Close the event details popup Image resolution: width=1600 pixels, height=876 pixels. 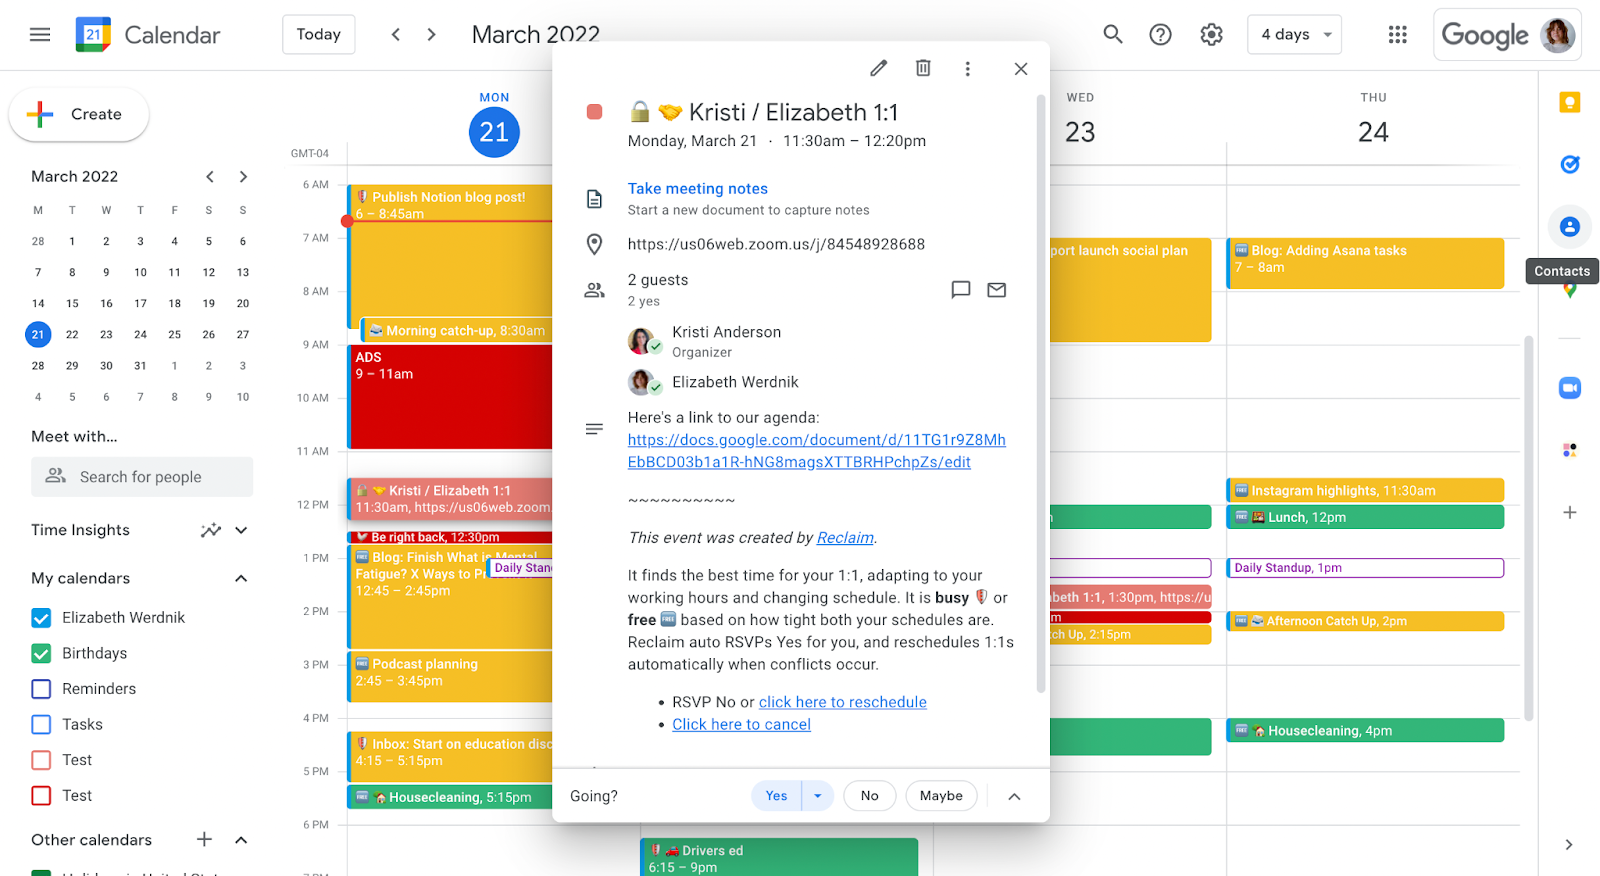[1020, 68]
